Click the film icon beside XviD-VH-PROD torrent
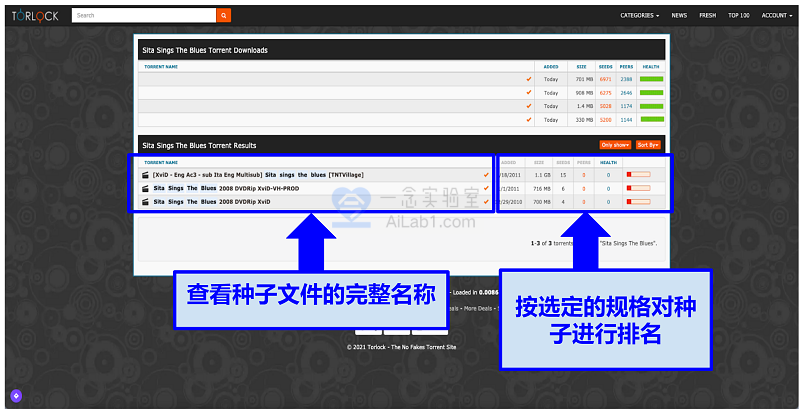 click(145, 188)
